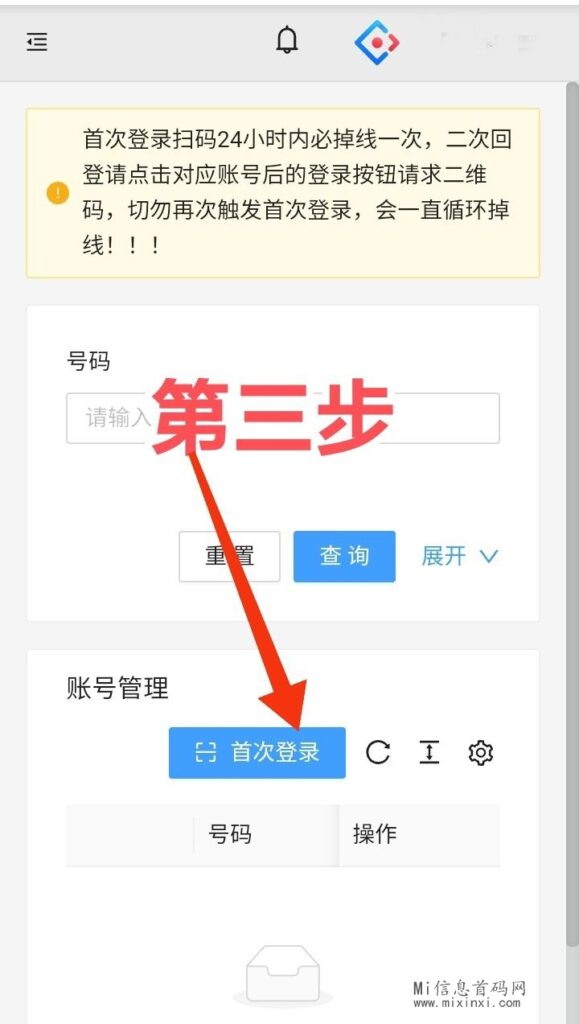Open the table density icon

pyautogui.click(x=429, y=752)
